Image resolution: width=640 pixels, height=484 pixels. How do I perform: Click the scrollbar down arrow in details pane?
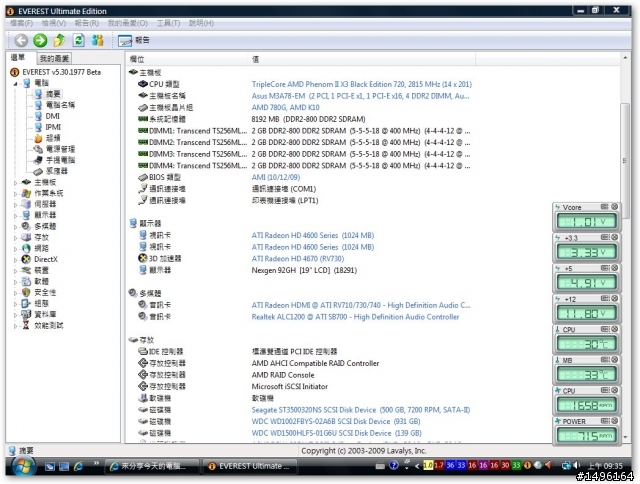pos(625,437)
